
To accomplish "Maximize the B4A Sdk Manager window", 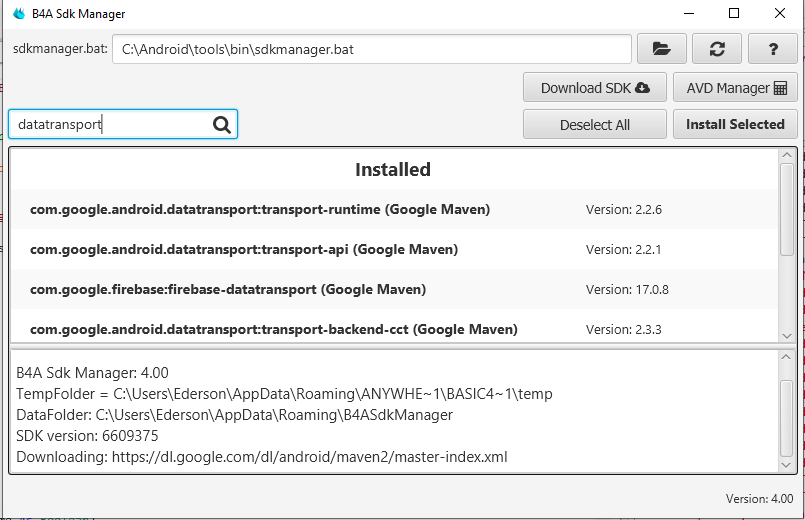I will [x=734, y=14].
